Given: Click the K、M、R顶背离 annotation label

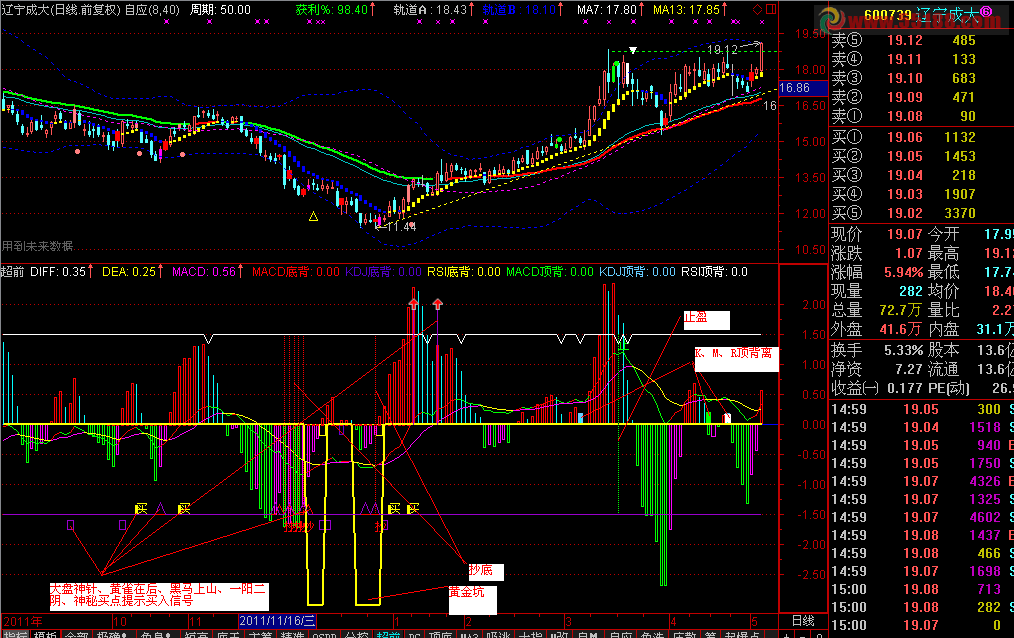Looking at the screenshot, I should tap(736, 359).
